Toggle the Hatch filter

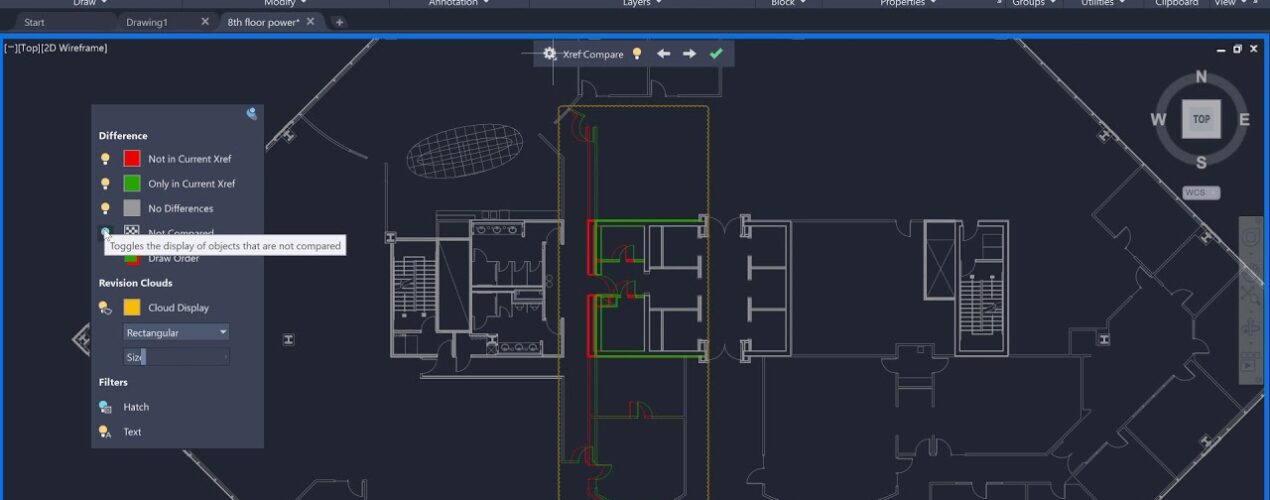tap(105, 407)
